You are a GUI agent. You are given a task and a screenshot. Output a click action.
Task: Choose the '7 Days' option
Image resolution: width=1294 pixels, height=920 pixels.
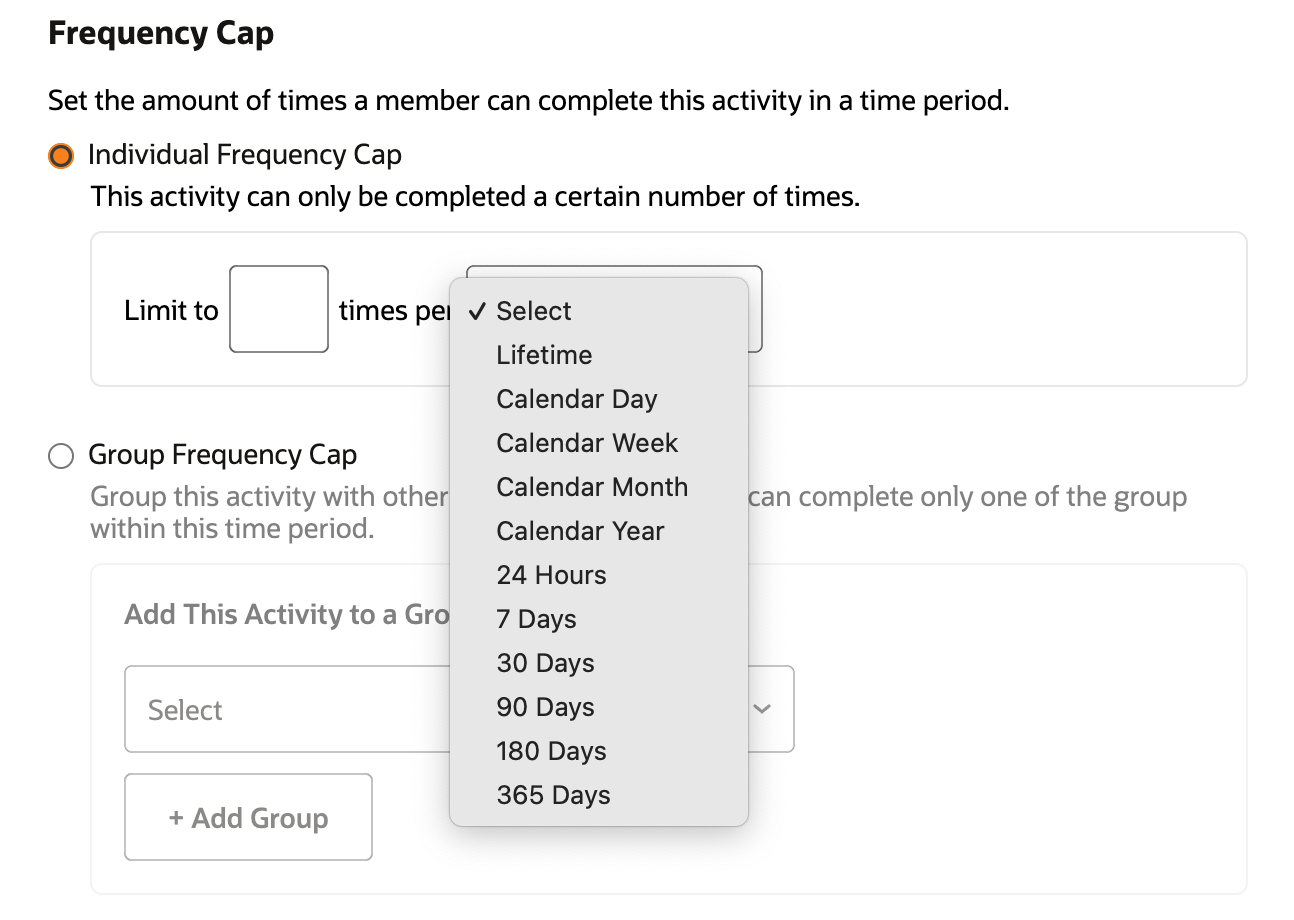[x=536, y=619]
